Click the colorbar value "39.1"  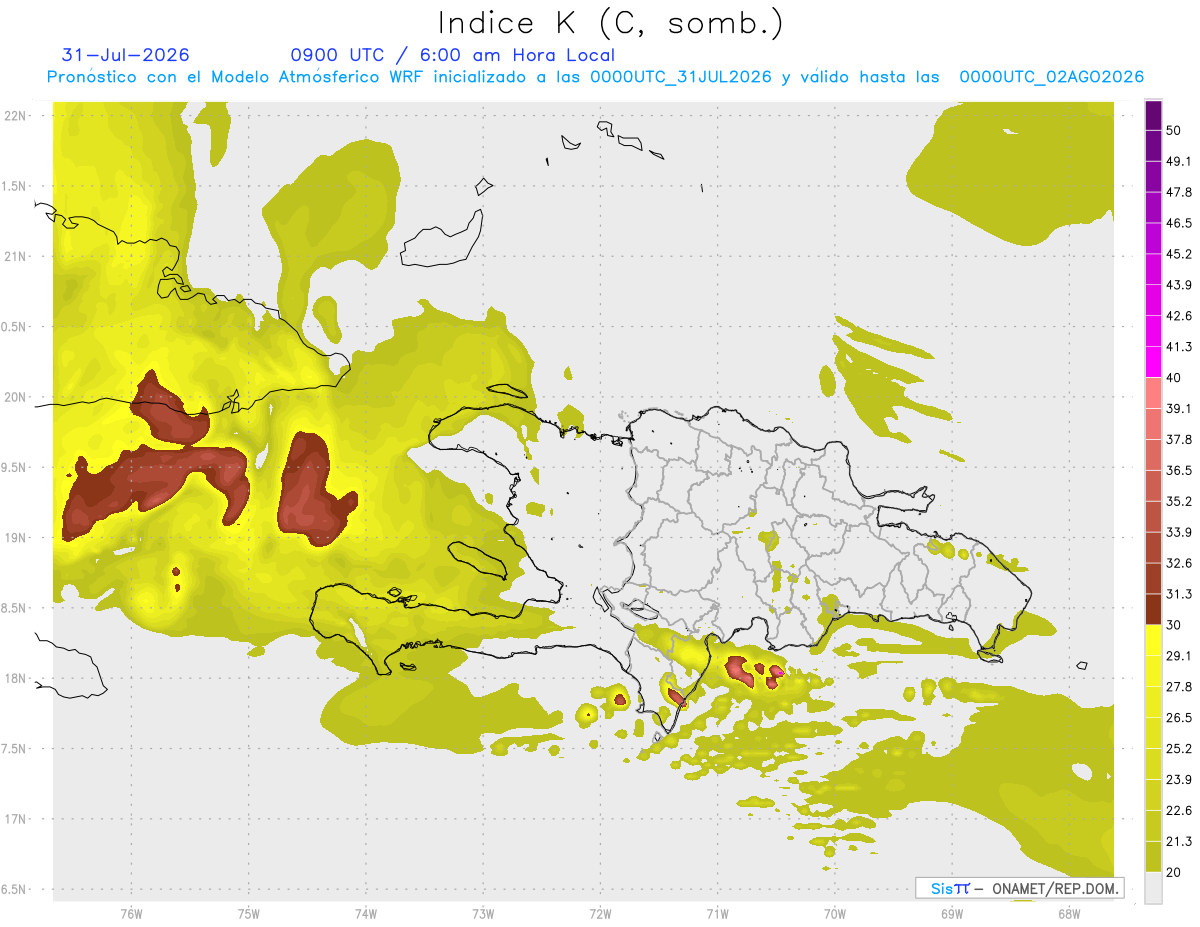click(x=1179, y=409)
